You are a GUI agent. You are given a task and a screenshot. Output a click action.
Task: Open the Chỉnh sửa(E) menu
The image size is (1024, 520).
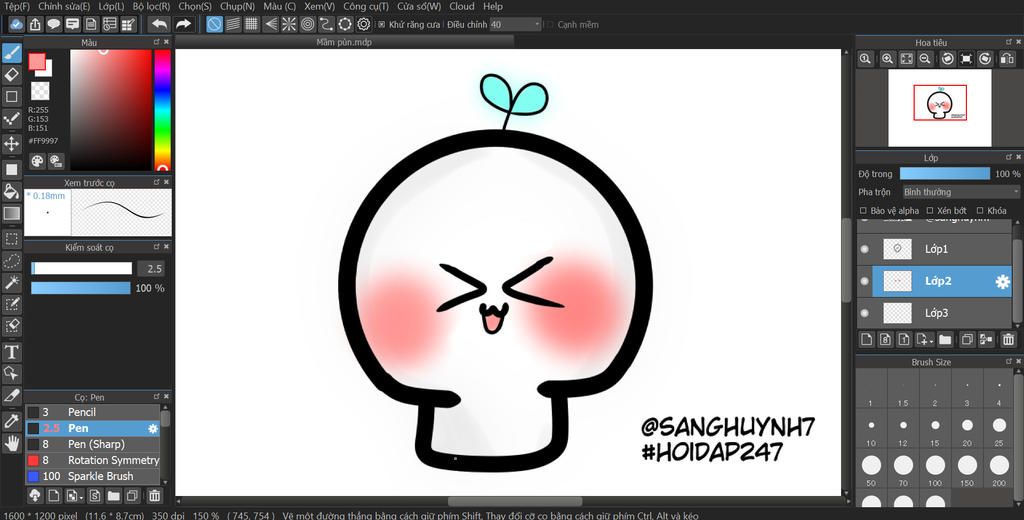[x=64, y=7]
